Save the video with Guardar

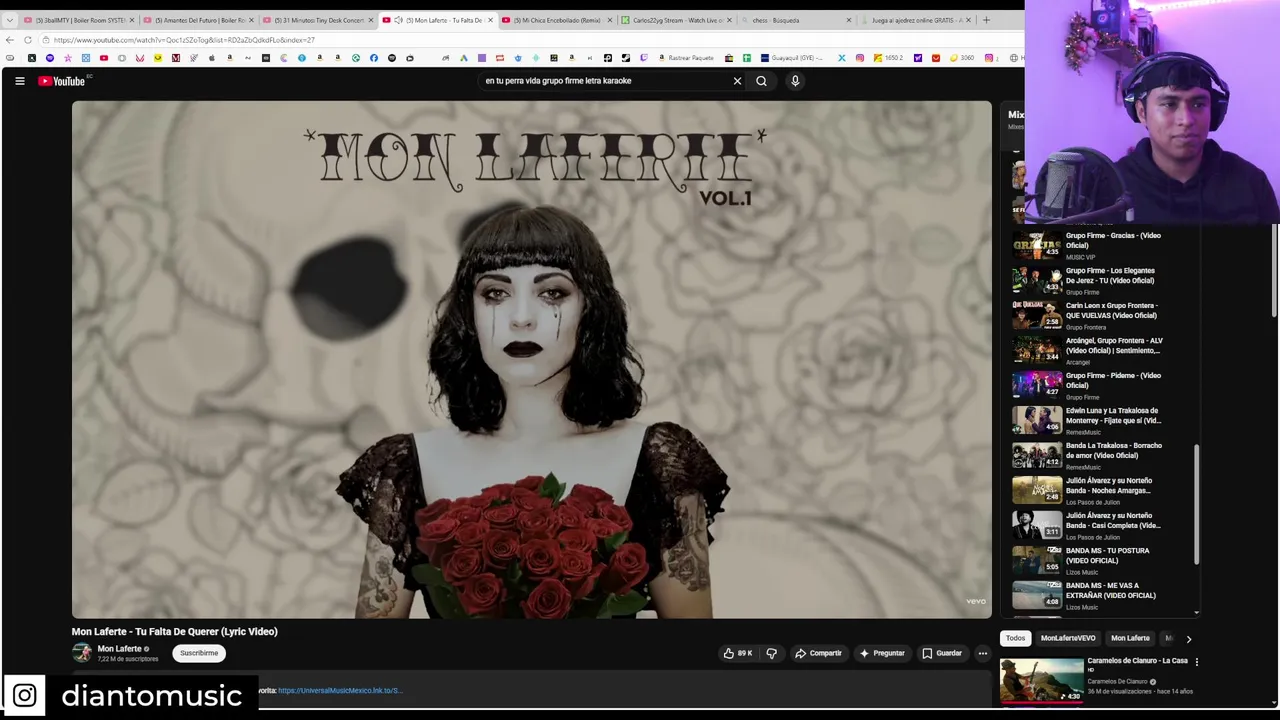click(x=942, y=653)
